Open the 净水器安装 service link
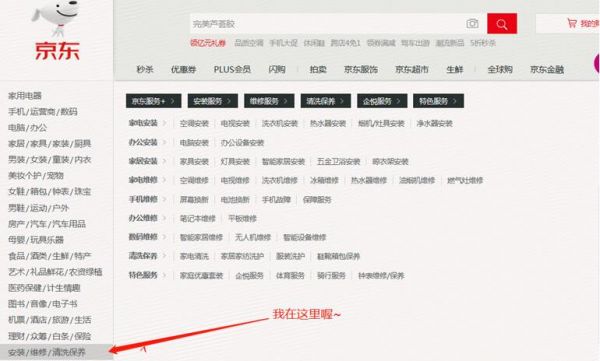Screen dimensions: 600x361 435,123
